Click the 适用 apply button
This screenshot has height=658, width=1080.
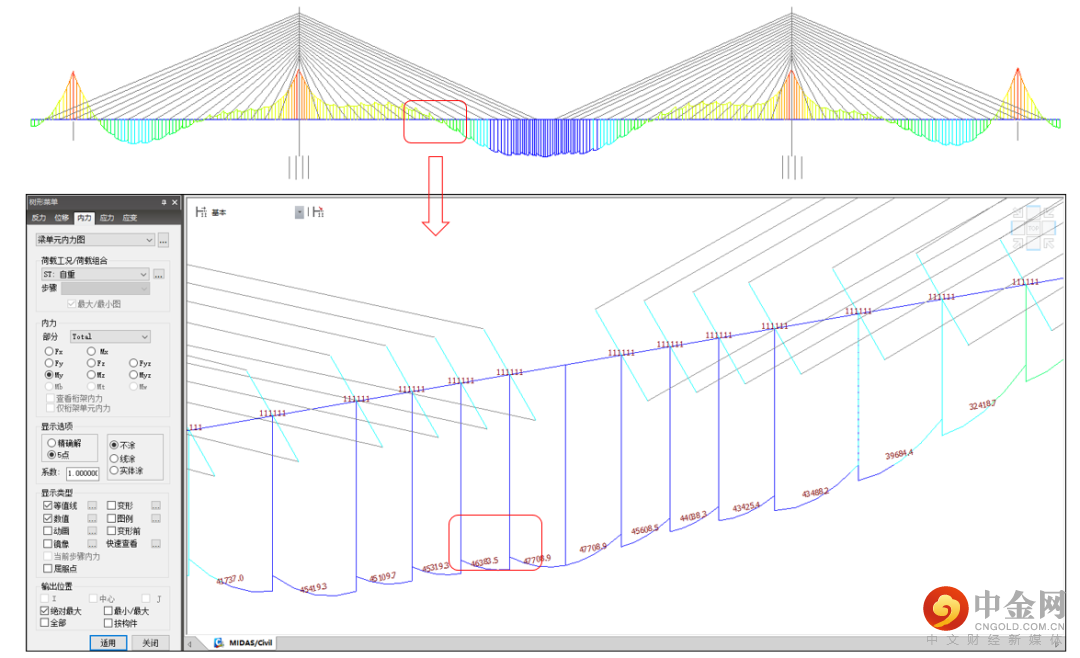point(108,643)
